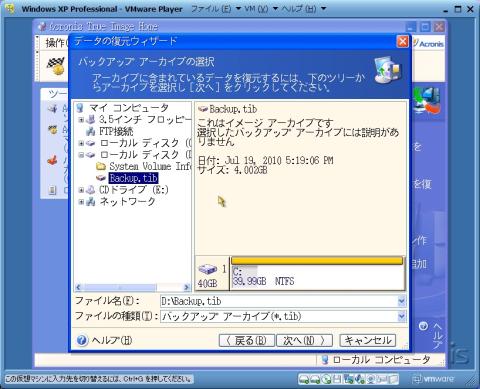Image resolution: width=480 pixels, height=389 pixels.
Task: Click the VMware floppy status icon
Action: point(337,379)
